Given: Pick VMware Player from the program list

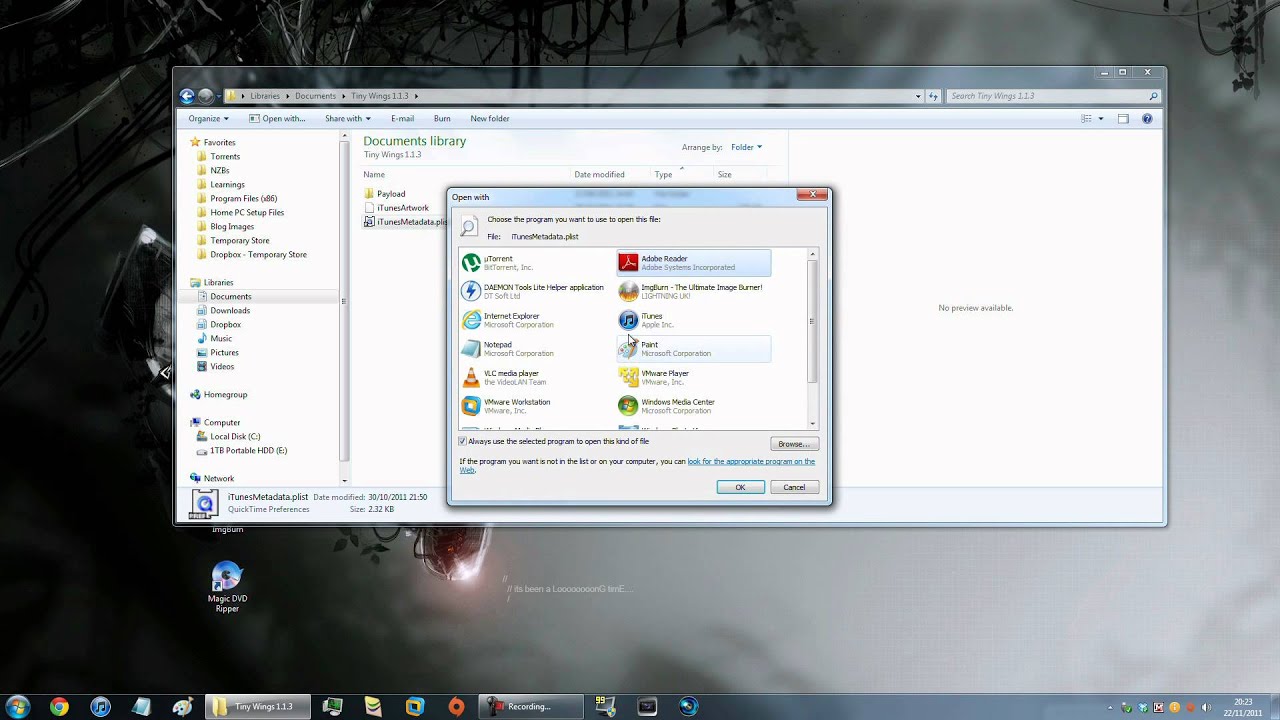Looking at the screenshot, I should coord(693,377).
